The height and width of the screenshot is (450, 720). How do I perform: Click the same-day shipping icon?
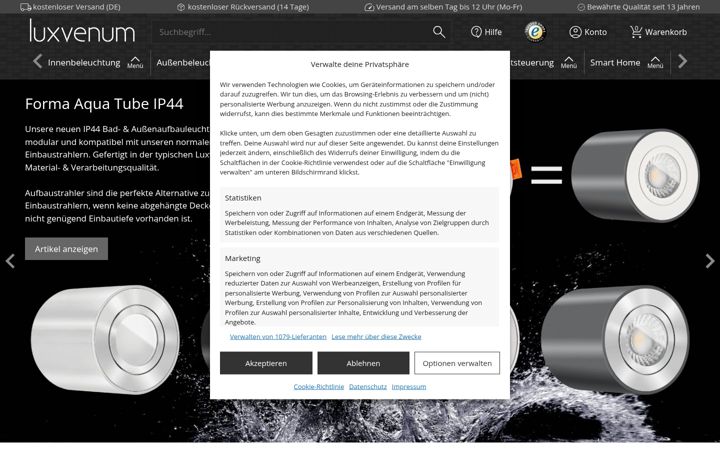click(369, 7)
